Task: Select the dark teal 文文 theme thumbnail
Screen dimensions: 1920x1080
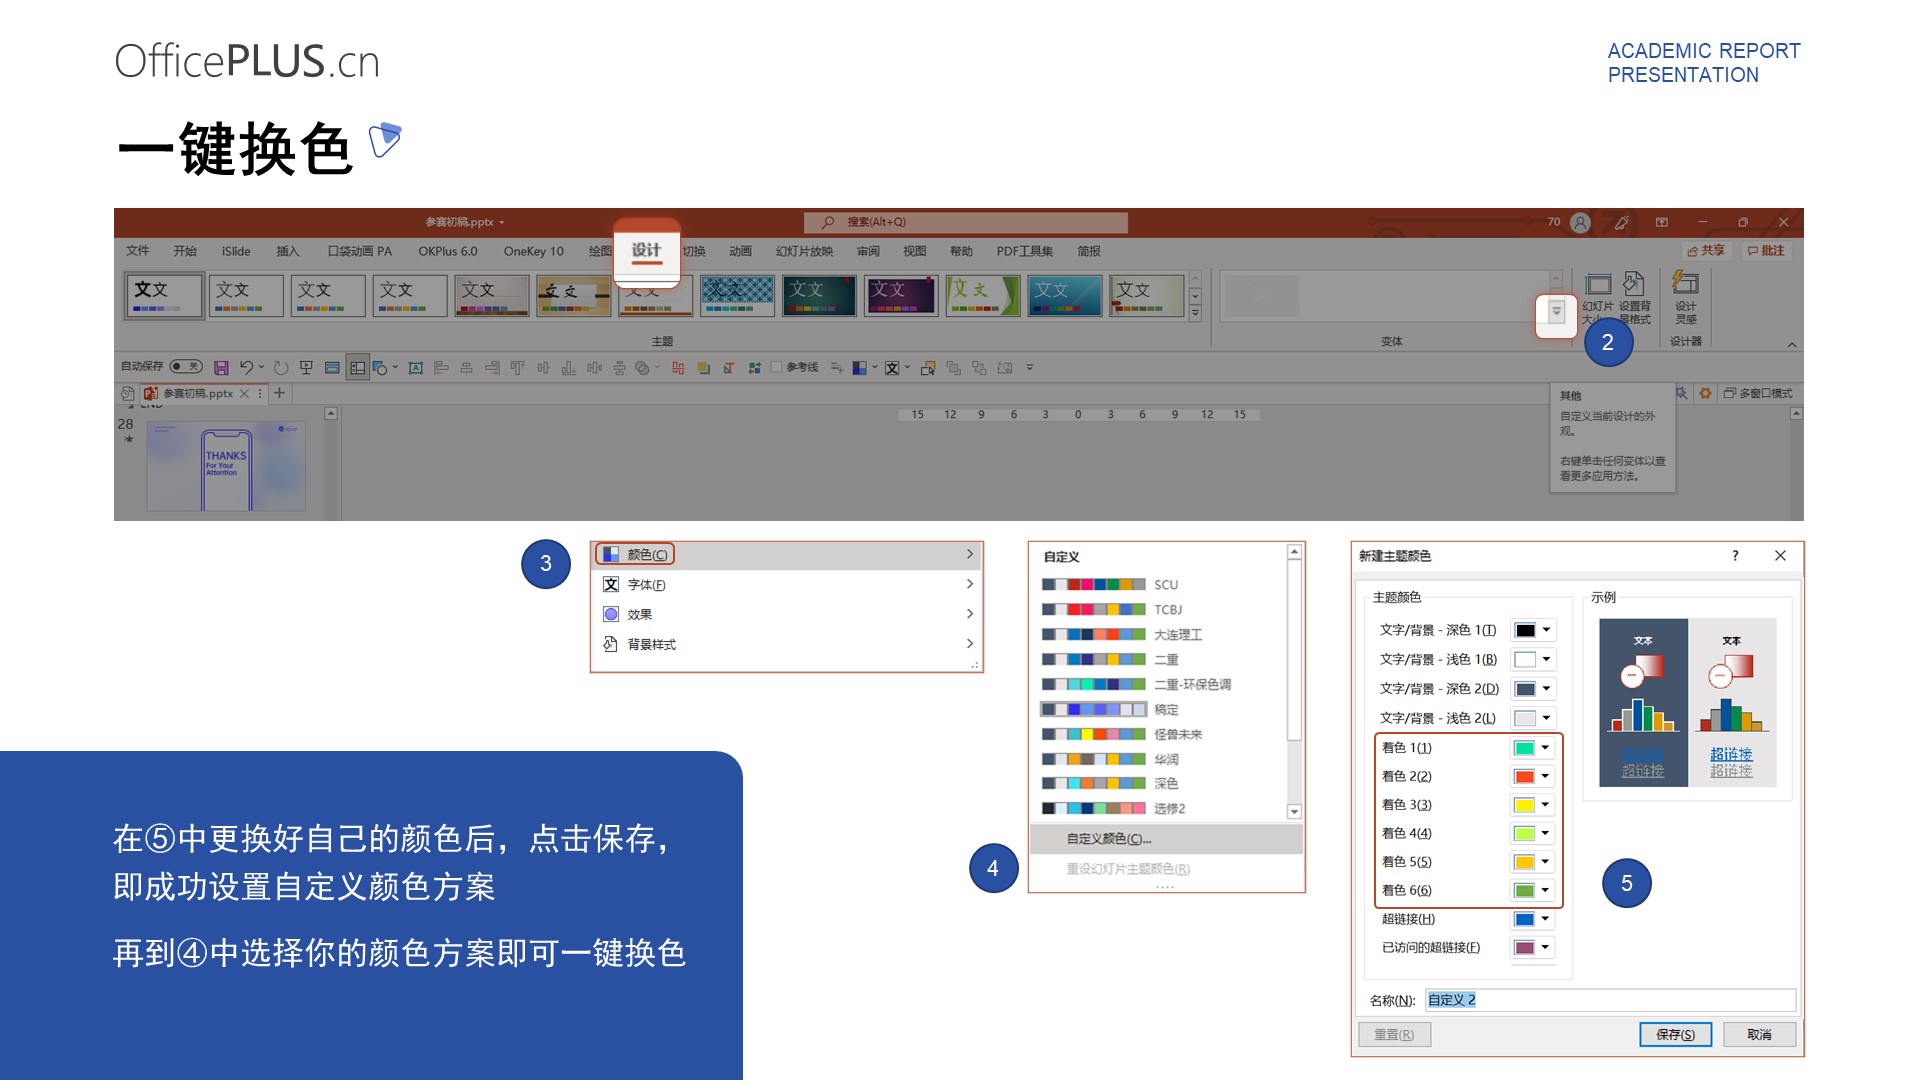Action: point(819,295)
